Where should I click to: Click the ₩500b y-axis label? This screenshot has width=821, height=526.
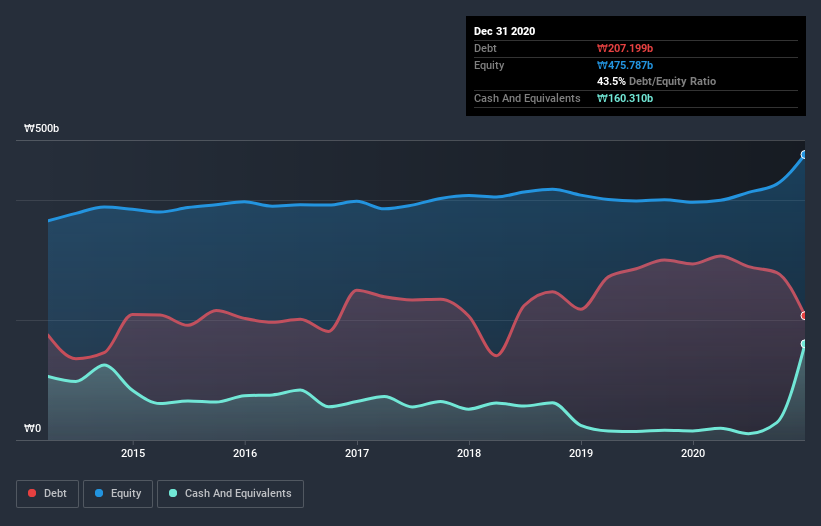point(41,128)
